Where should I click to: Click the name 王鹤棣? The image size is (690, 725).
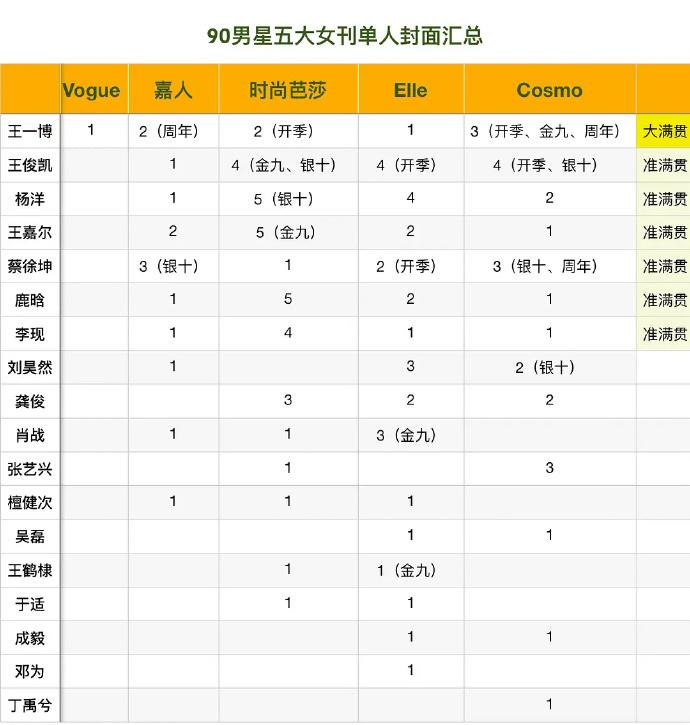(x=30, y=571)
